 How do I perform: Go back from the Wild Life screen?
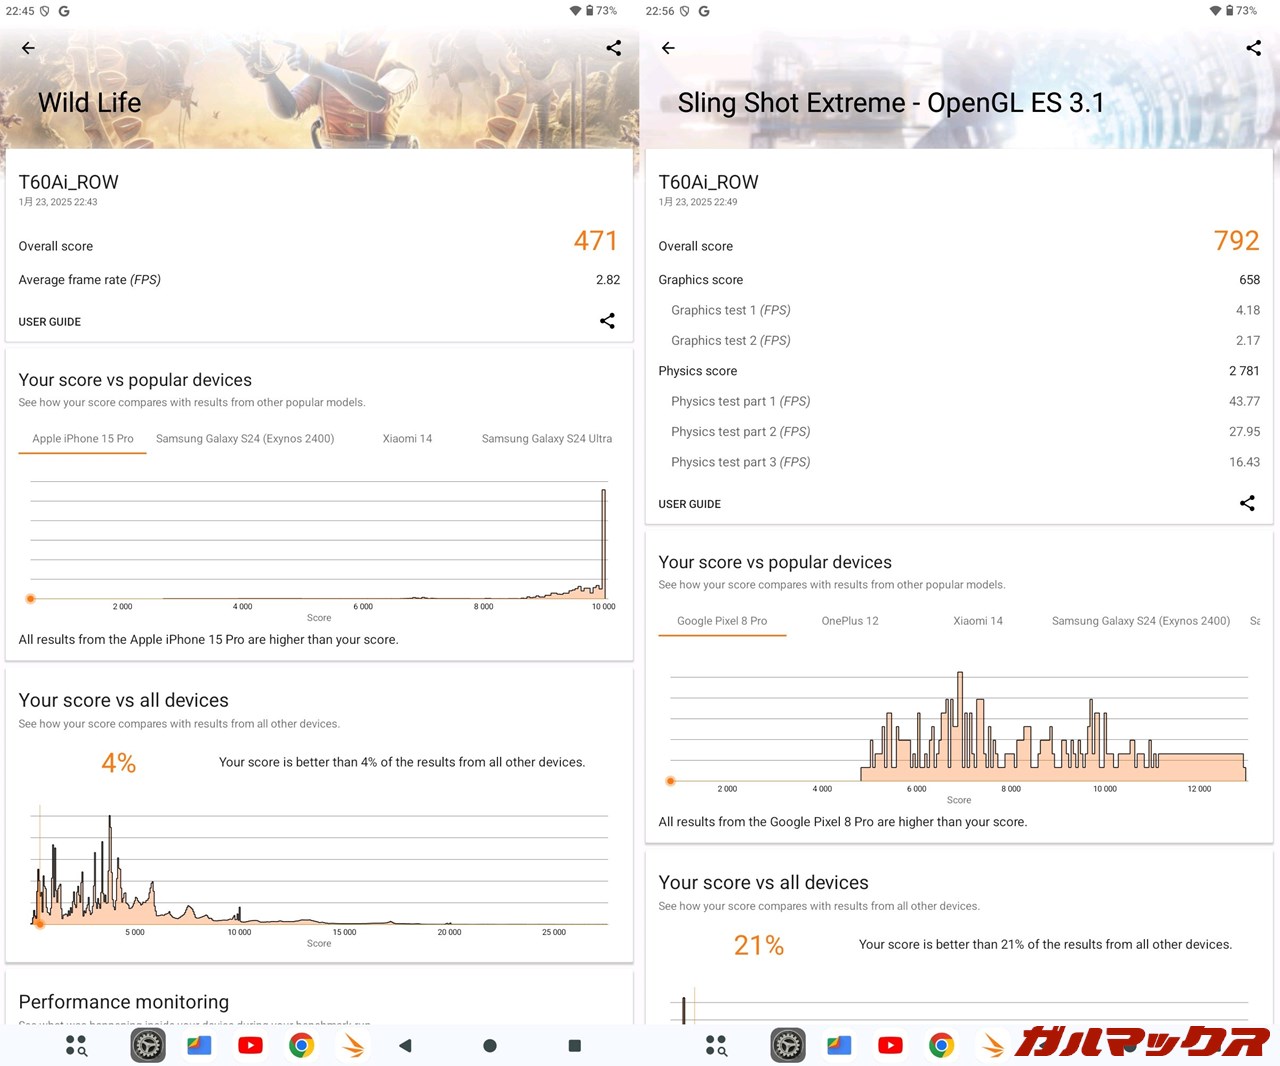(27, 47)
